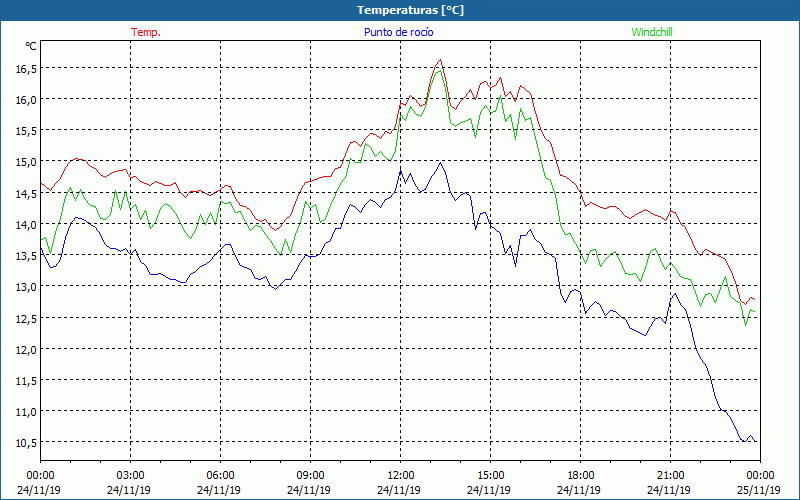800x500 pixels.
Task: Click the 15,5 y-axis value
Action: tap(26, 131)
